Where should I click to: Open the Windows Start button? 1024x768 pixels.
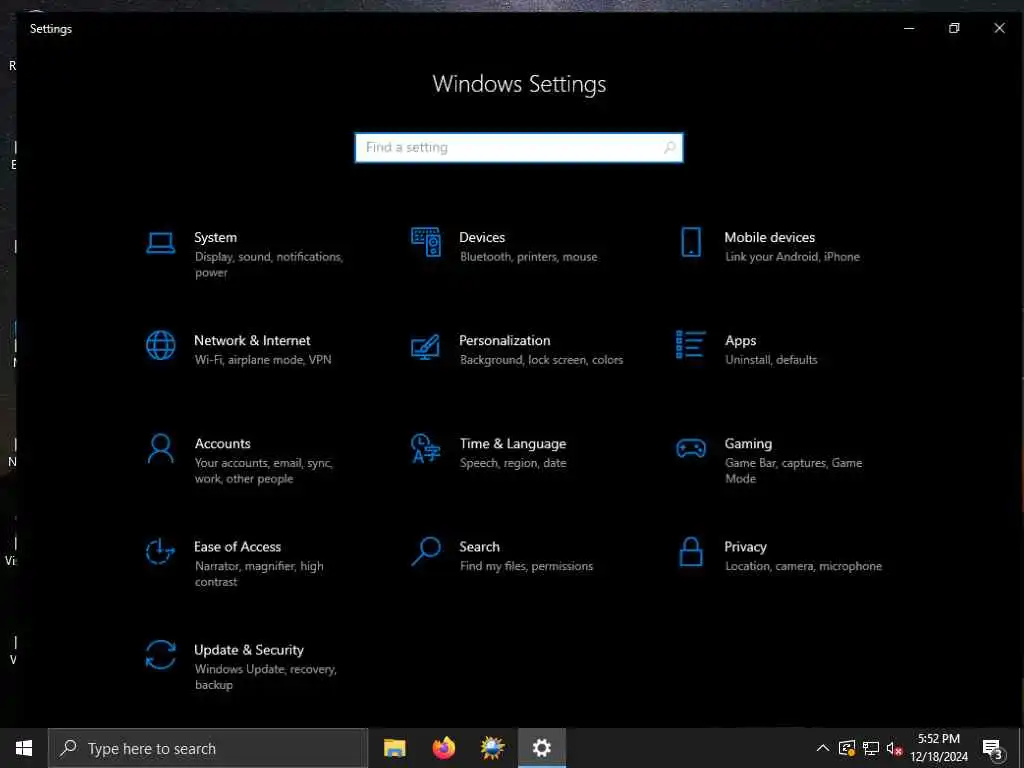coord(24,748)
